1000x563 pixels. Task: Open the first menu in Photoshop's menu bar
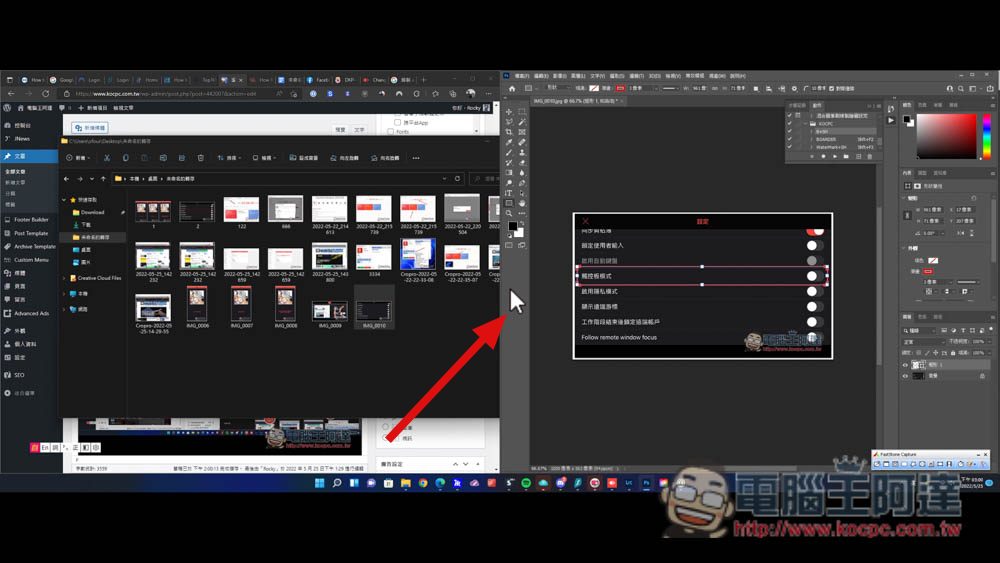pyautogui.click(x=522, y=75)
